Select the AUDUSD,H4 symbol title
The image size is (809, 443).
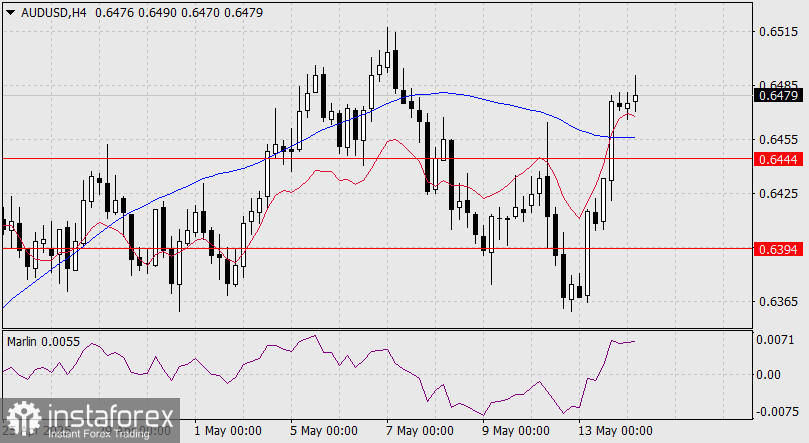coord(54,13)
